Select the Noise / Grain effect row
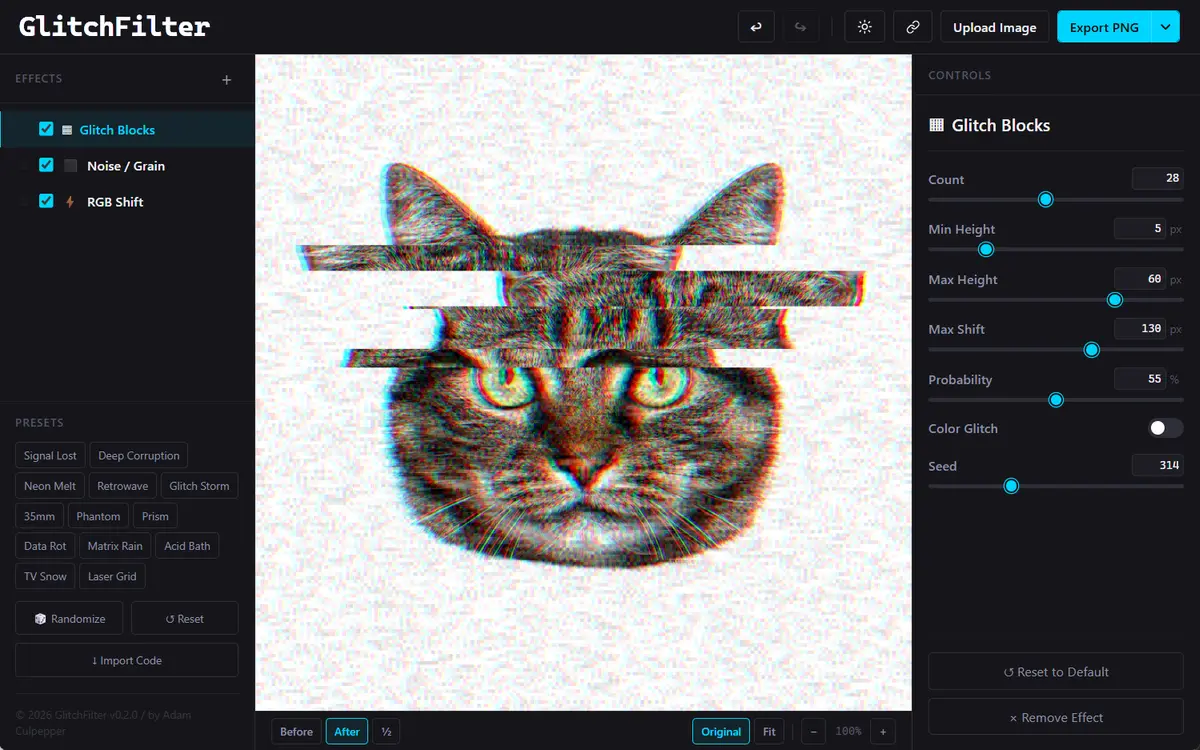 tap(127, 166)
